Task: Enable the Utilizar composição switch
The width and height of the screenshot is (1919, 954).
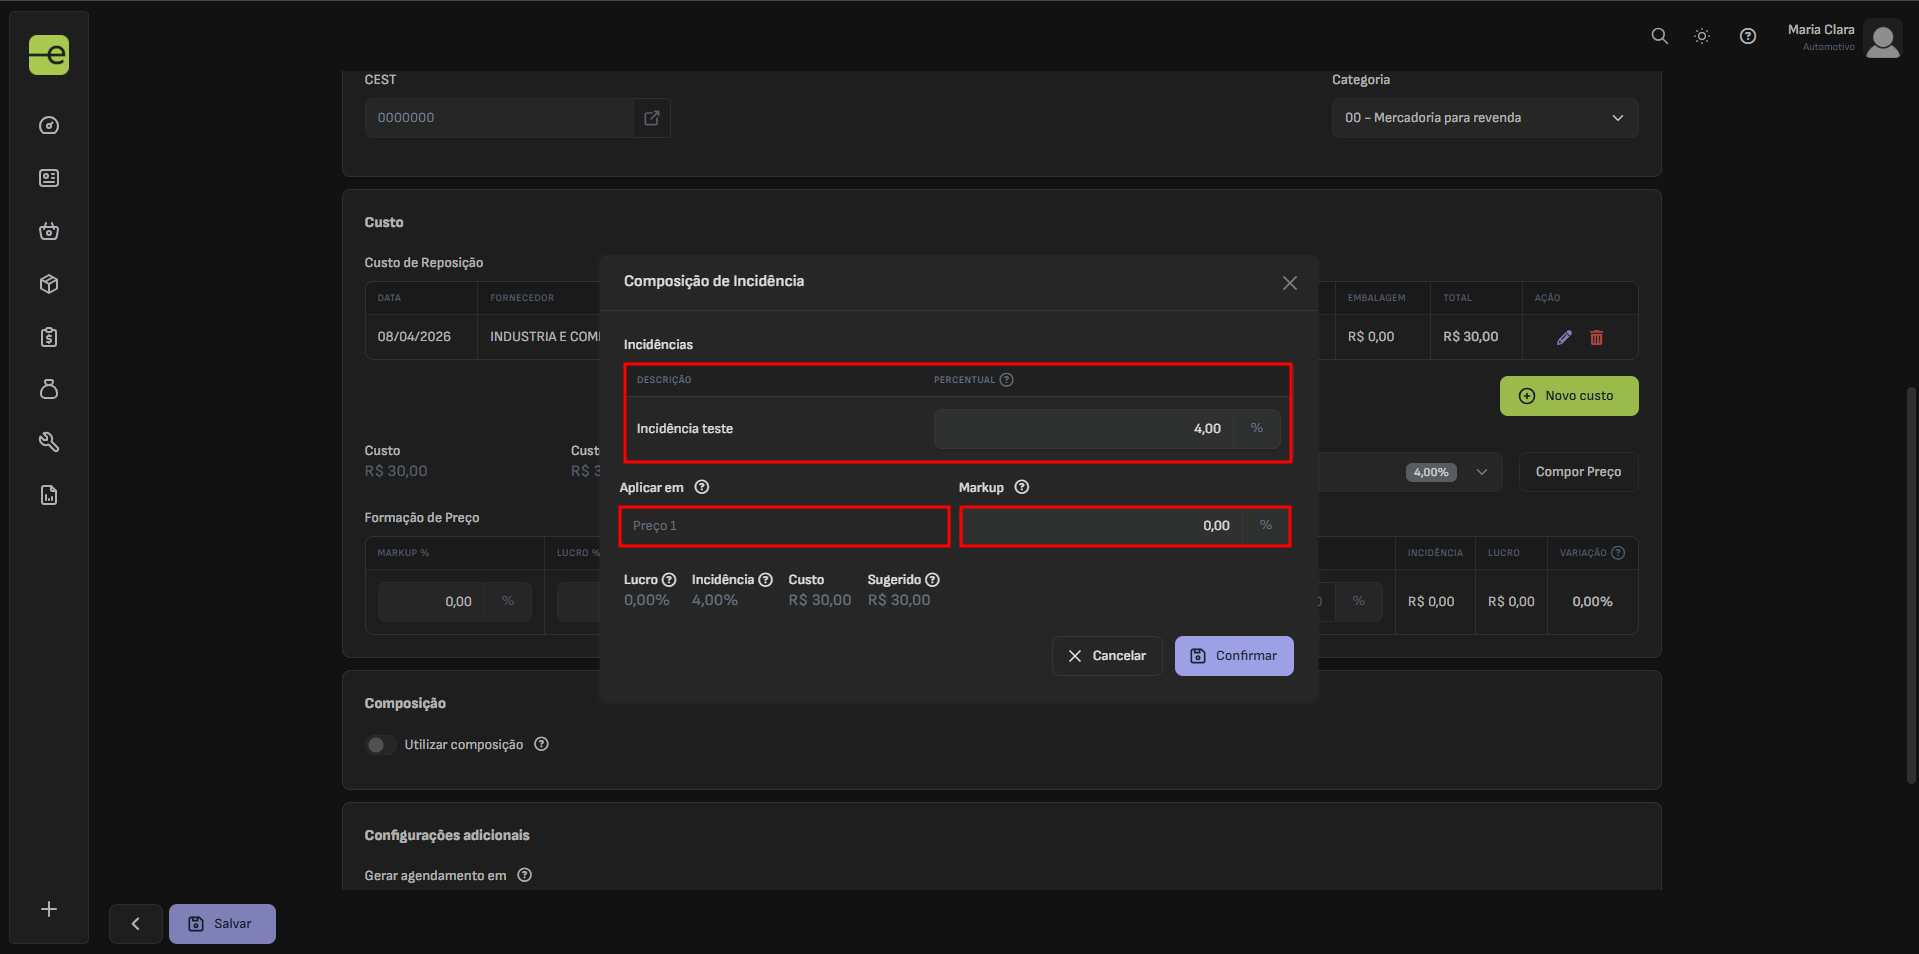Action: click(379, 745)
